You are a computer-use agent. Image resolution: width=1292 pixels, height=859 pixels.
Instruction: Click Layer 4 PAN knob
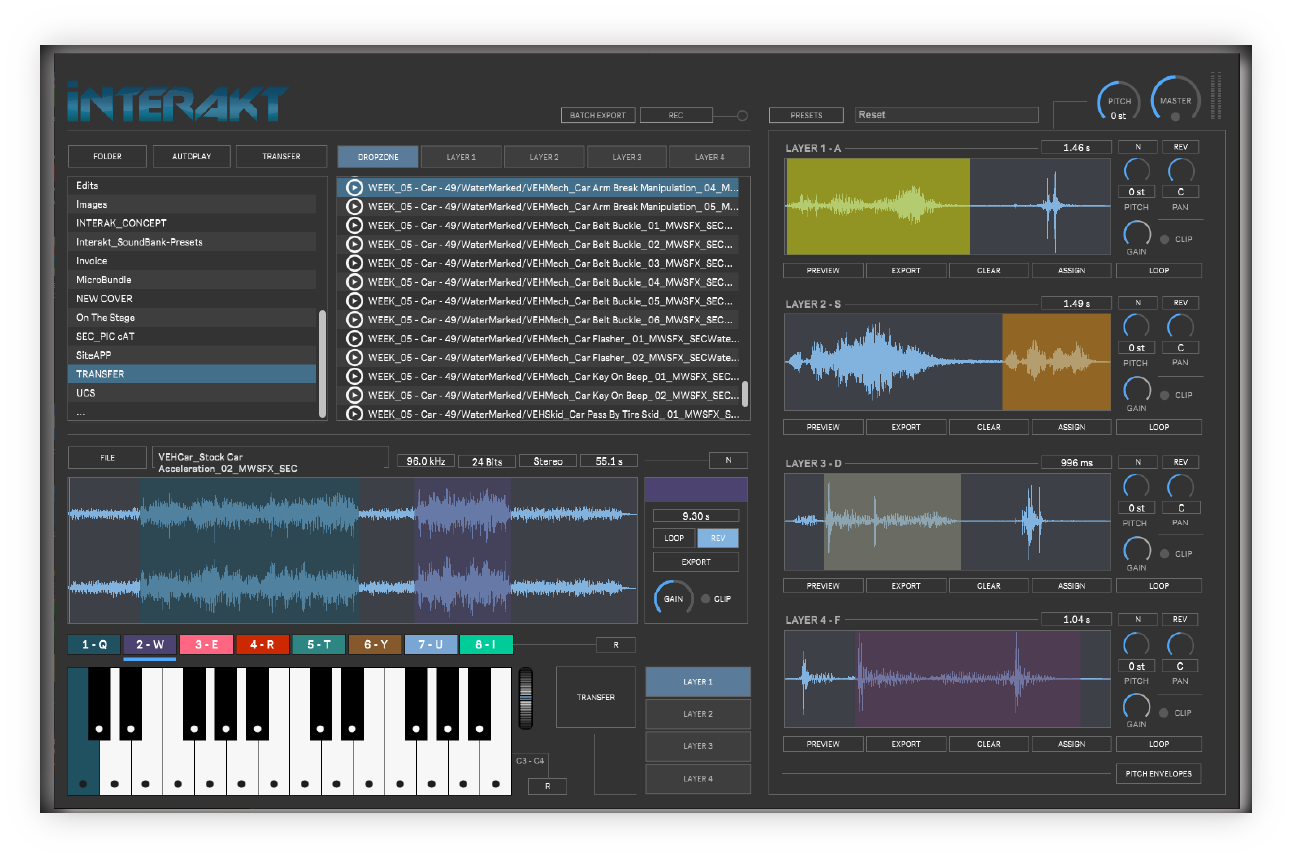tap(1180, 645)
